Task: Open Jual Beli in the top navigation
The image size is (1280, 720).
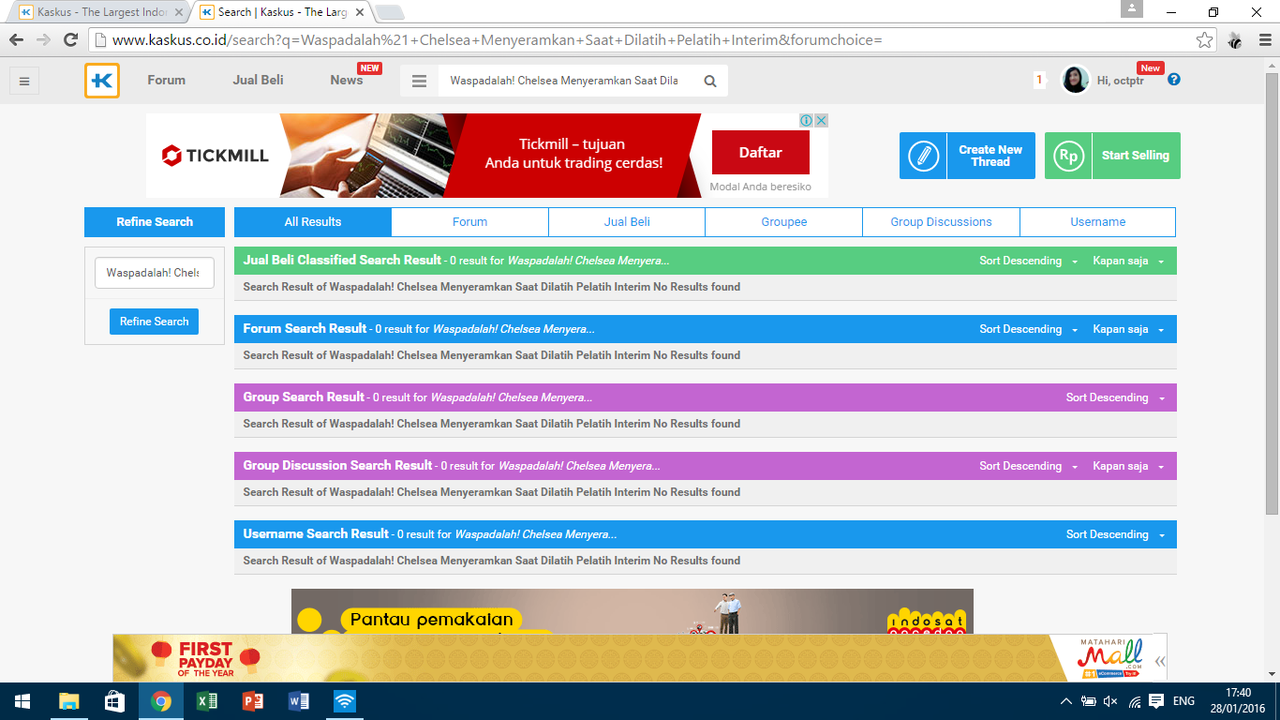Action: point(258,80)
